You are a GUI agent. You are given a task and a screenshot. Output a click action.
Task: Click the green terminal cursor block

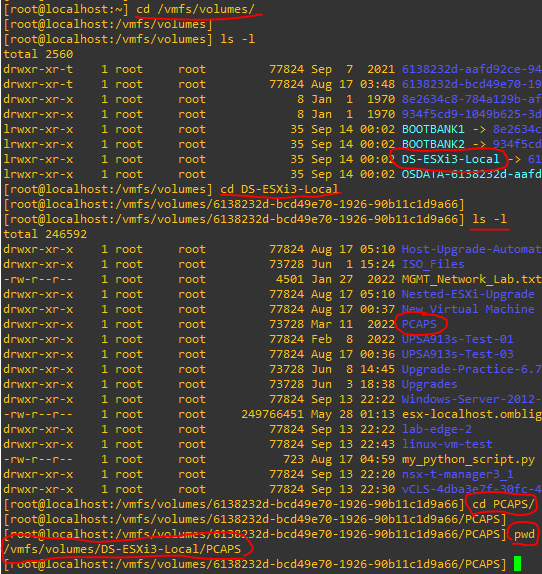(517, 564)
